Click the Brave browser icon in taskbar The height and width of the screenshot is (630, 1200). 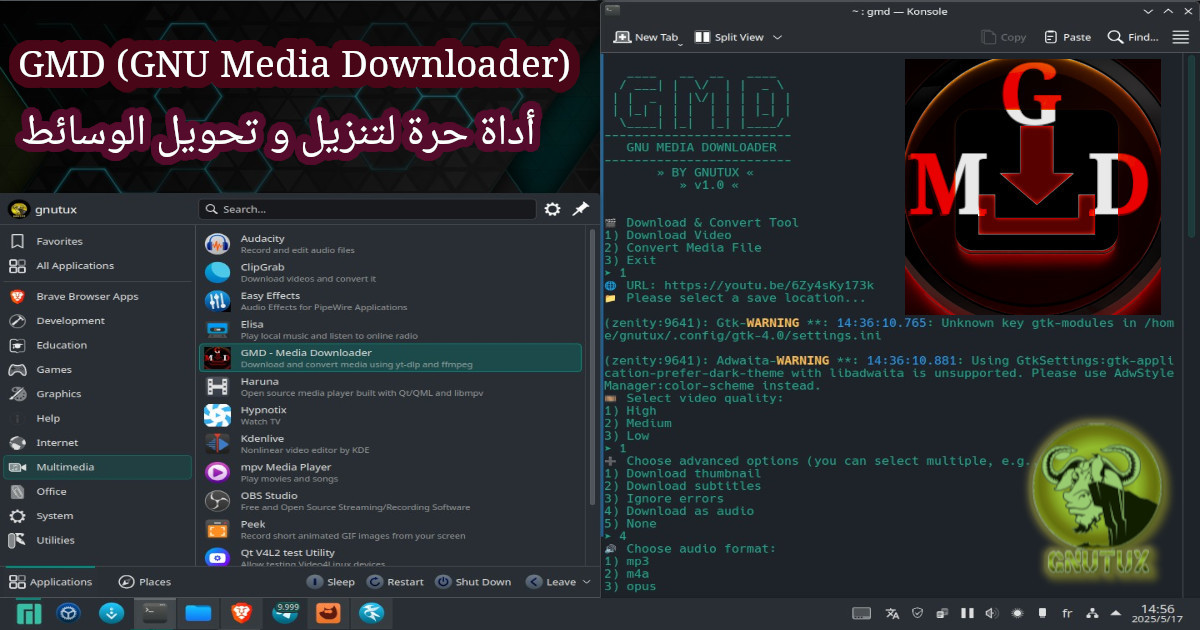point(239,612)
